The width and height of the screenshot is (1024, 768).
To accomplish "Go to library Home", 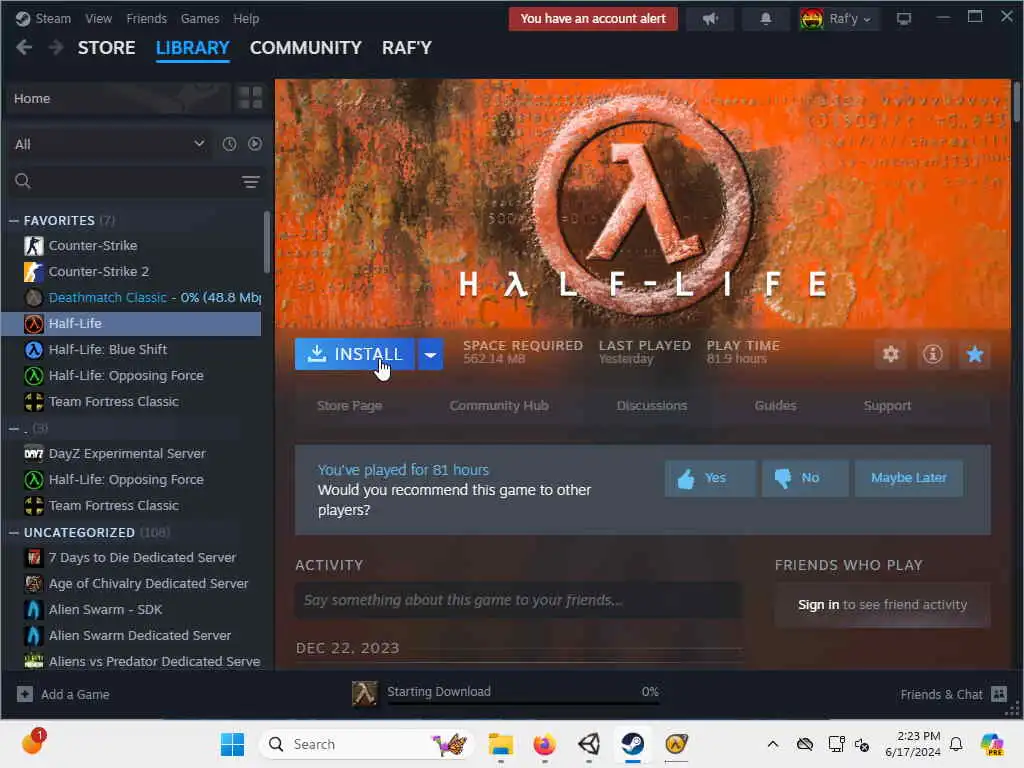I will 120,99.
